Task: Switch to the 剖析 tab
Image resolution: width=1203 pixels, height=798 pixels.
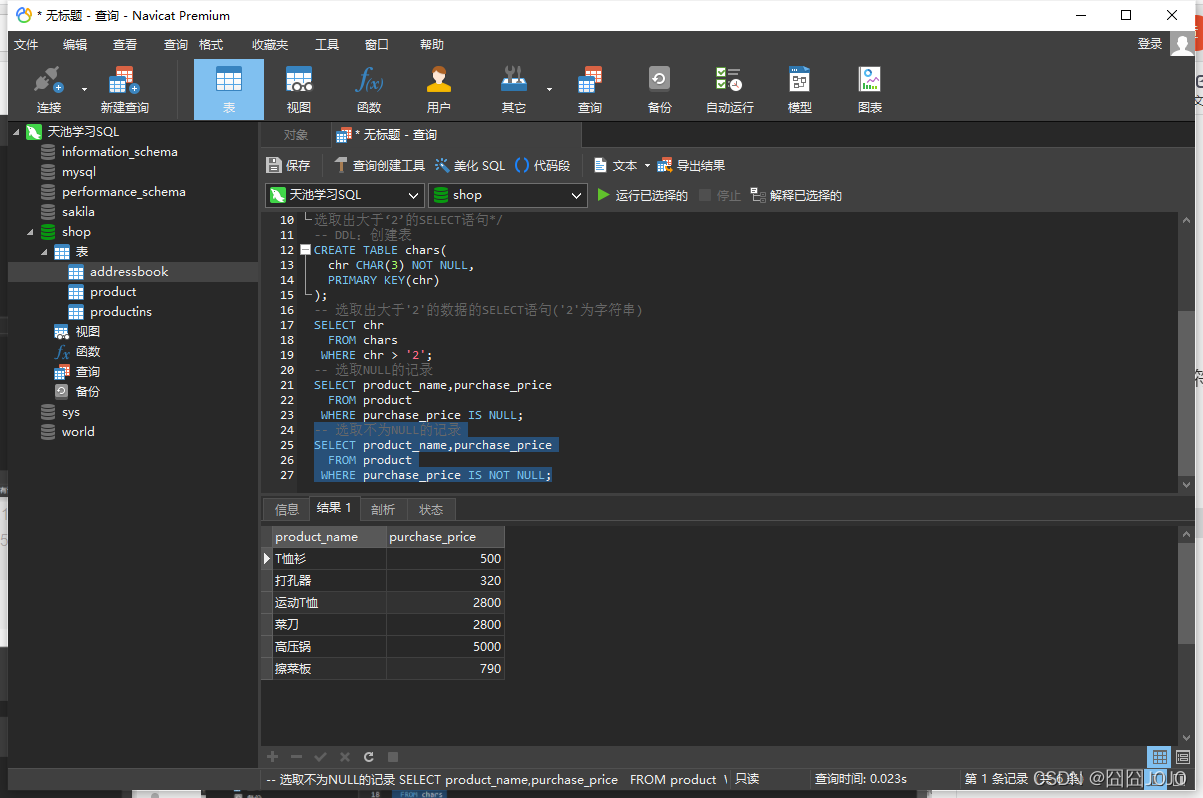Action: pos(383,509)
